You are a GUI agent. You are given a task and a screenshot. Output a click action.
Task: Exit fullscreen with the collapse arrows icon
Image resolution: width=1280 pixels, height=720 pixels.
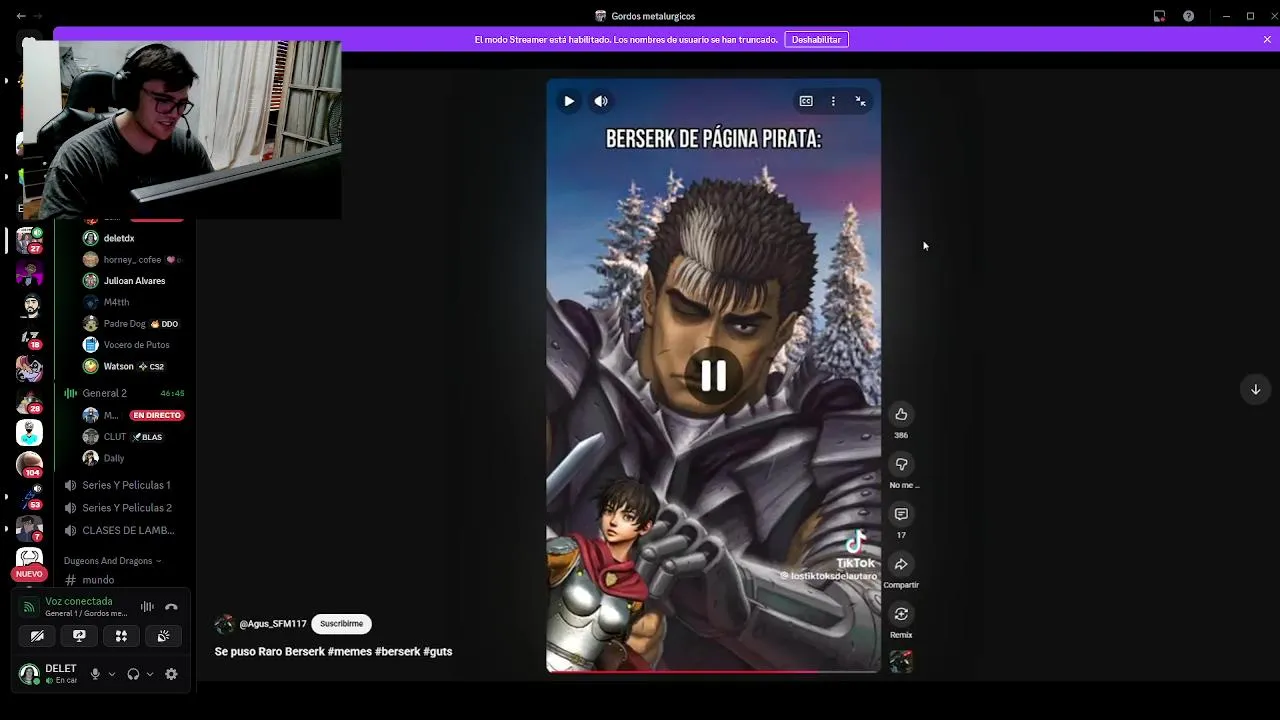point(860,101)
